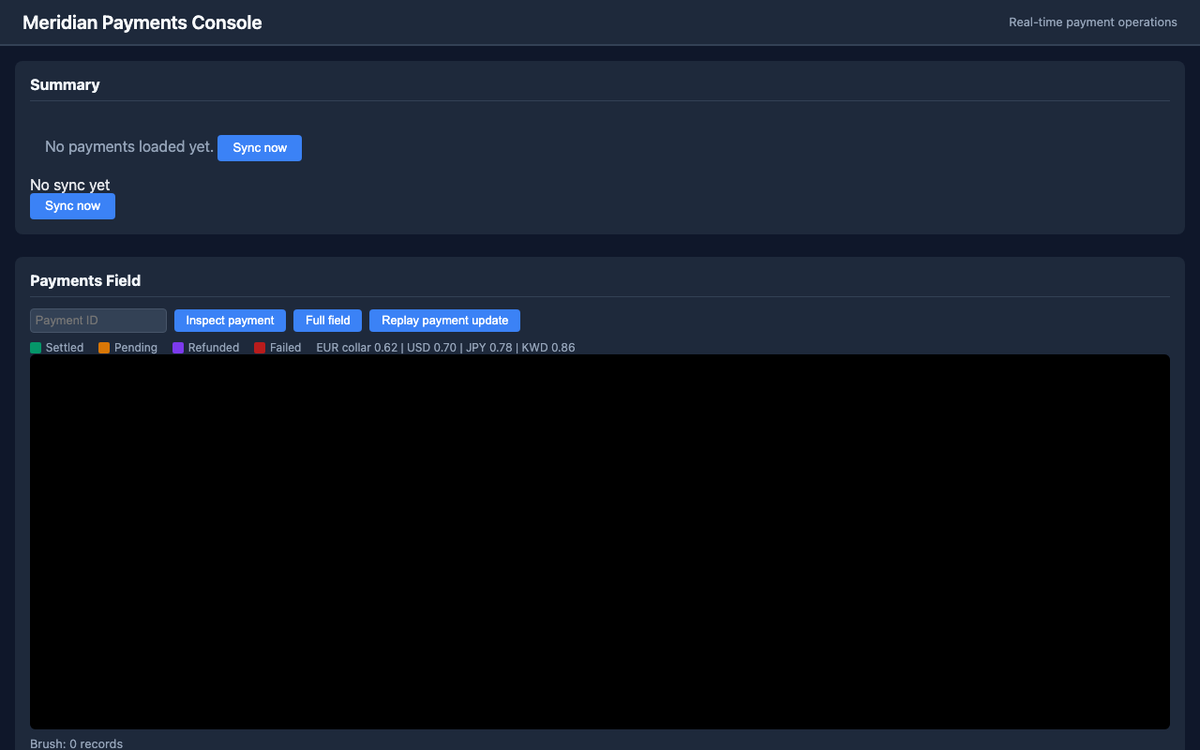Click the orange Pending legend swatch
The height and width of the screenshot is (750, 1200).
click(x=104, y=348)
